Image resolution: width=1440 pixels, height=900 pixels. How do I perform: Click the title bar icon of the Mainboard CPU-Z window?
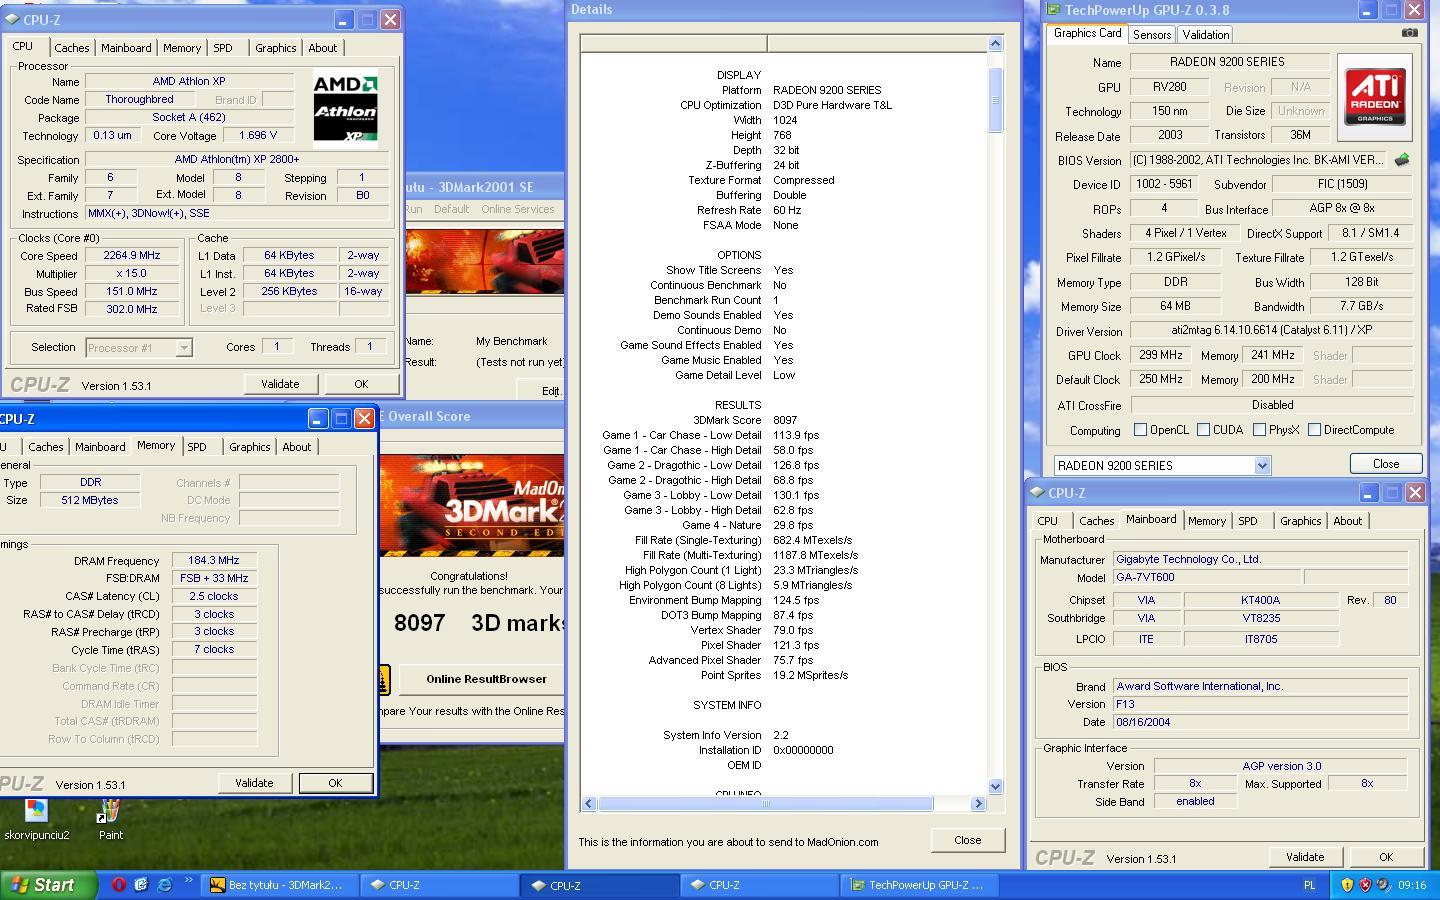(1039, 493)
